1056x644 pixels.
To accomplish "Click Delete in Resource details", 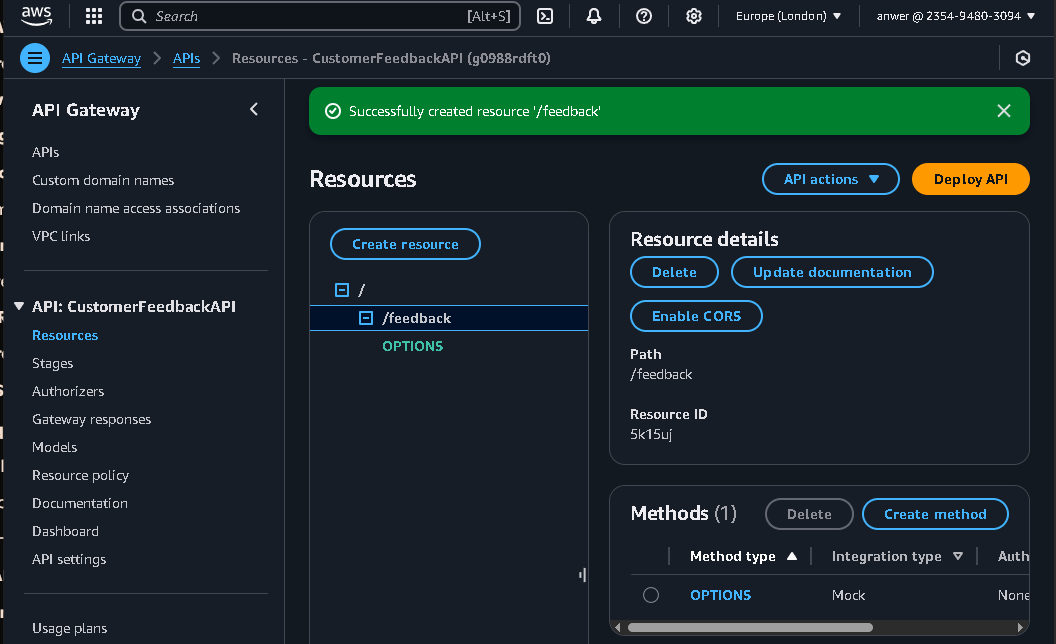I will pos(674,272).
